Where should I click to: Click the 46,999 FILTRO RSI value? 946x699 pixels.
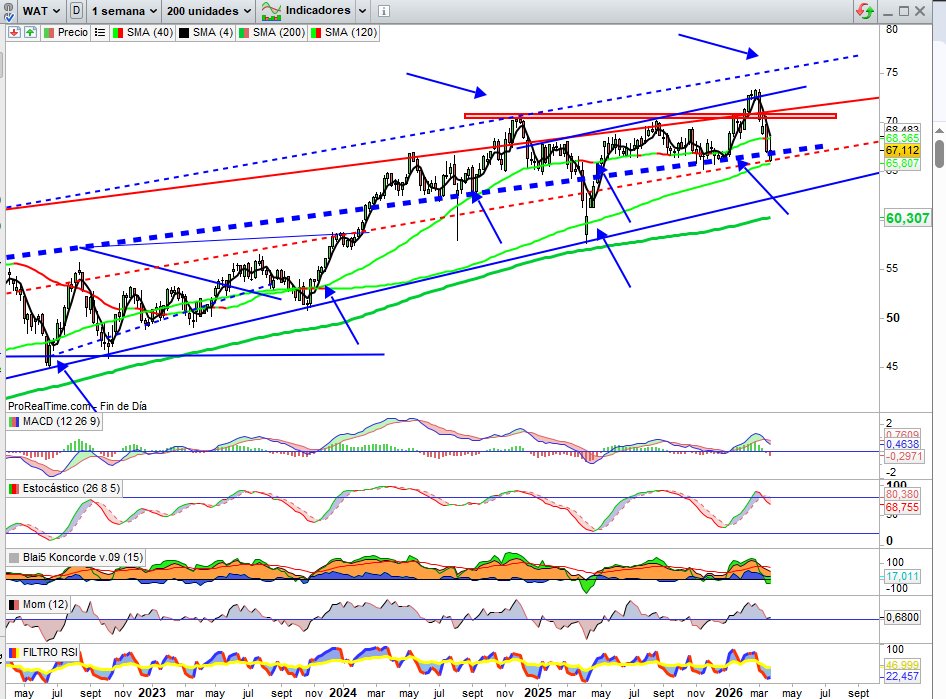903,665
